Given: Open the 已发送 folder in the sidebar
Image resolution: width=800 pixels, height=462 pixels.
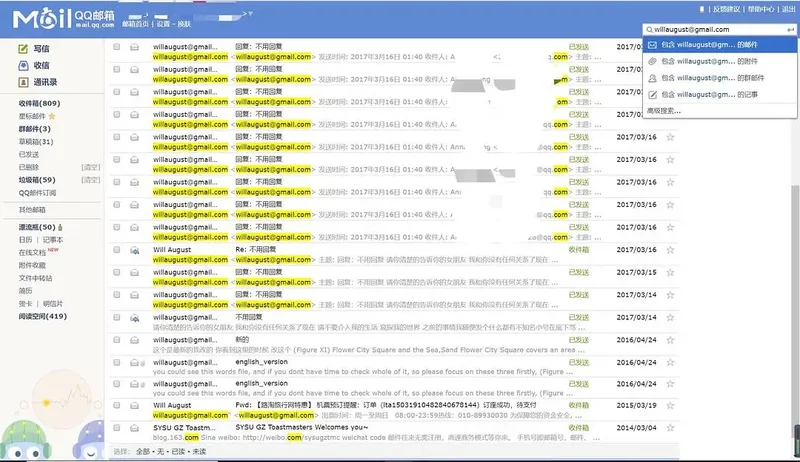Looking at the screenshot, I should (x=29, y=155).
